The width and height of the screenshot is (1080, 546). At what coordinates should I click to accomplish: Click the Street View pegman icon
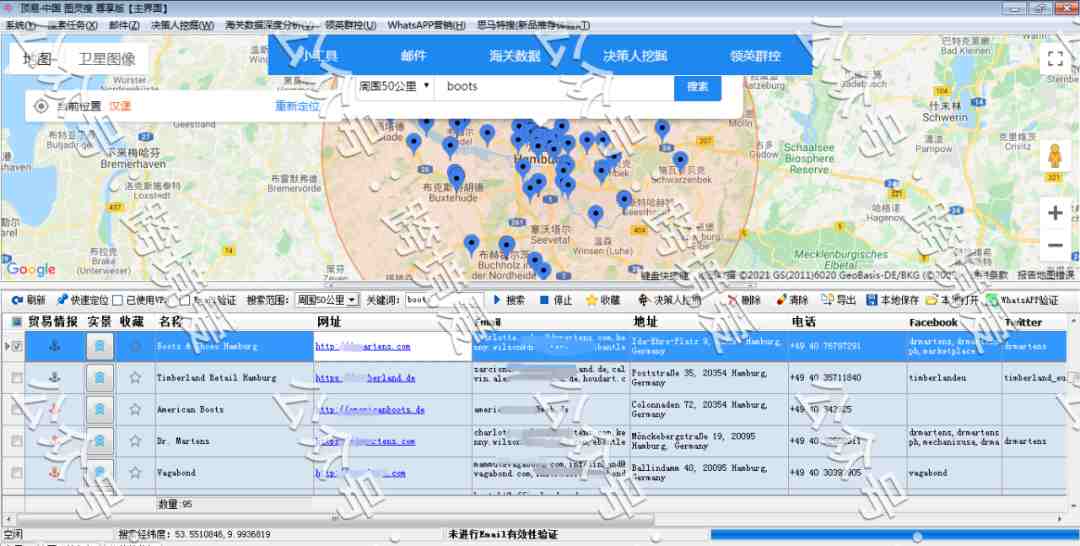[1055, 157]
